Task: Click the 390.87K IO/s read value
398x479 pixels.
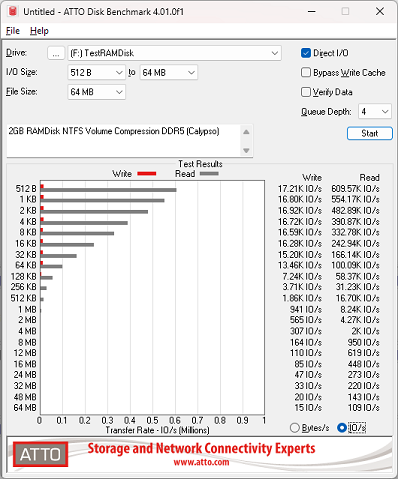Action: click(x=355, y=222)
